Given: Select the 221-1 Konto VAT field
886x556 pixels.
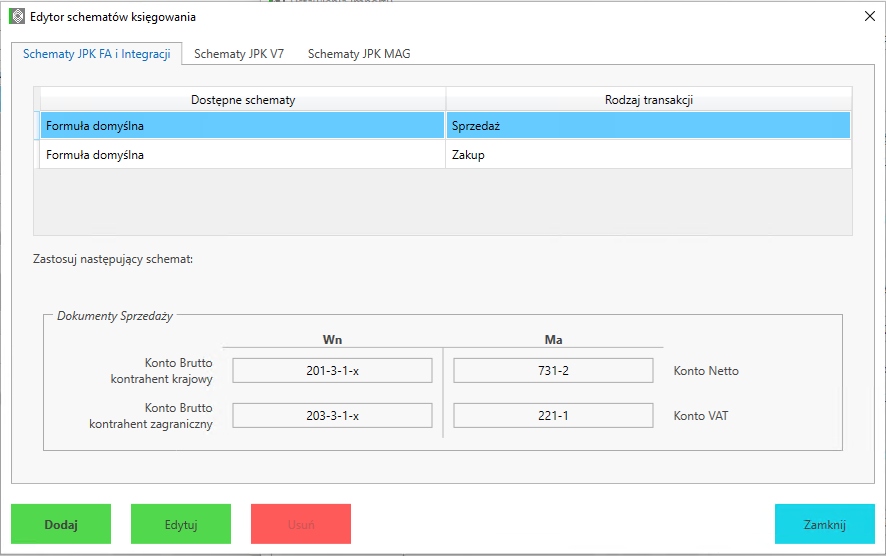Looking at the screenshot, I should pos(553,415).
